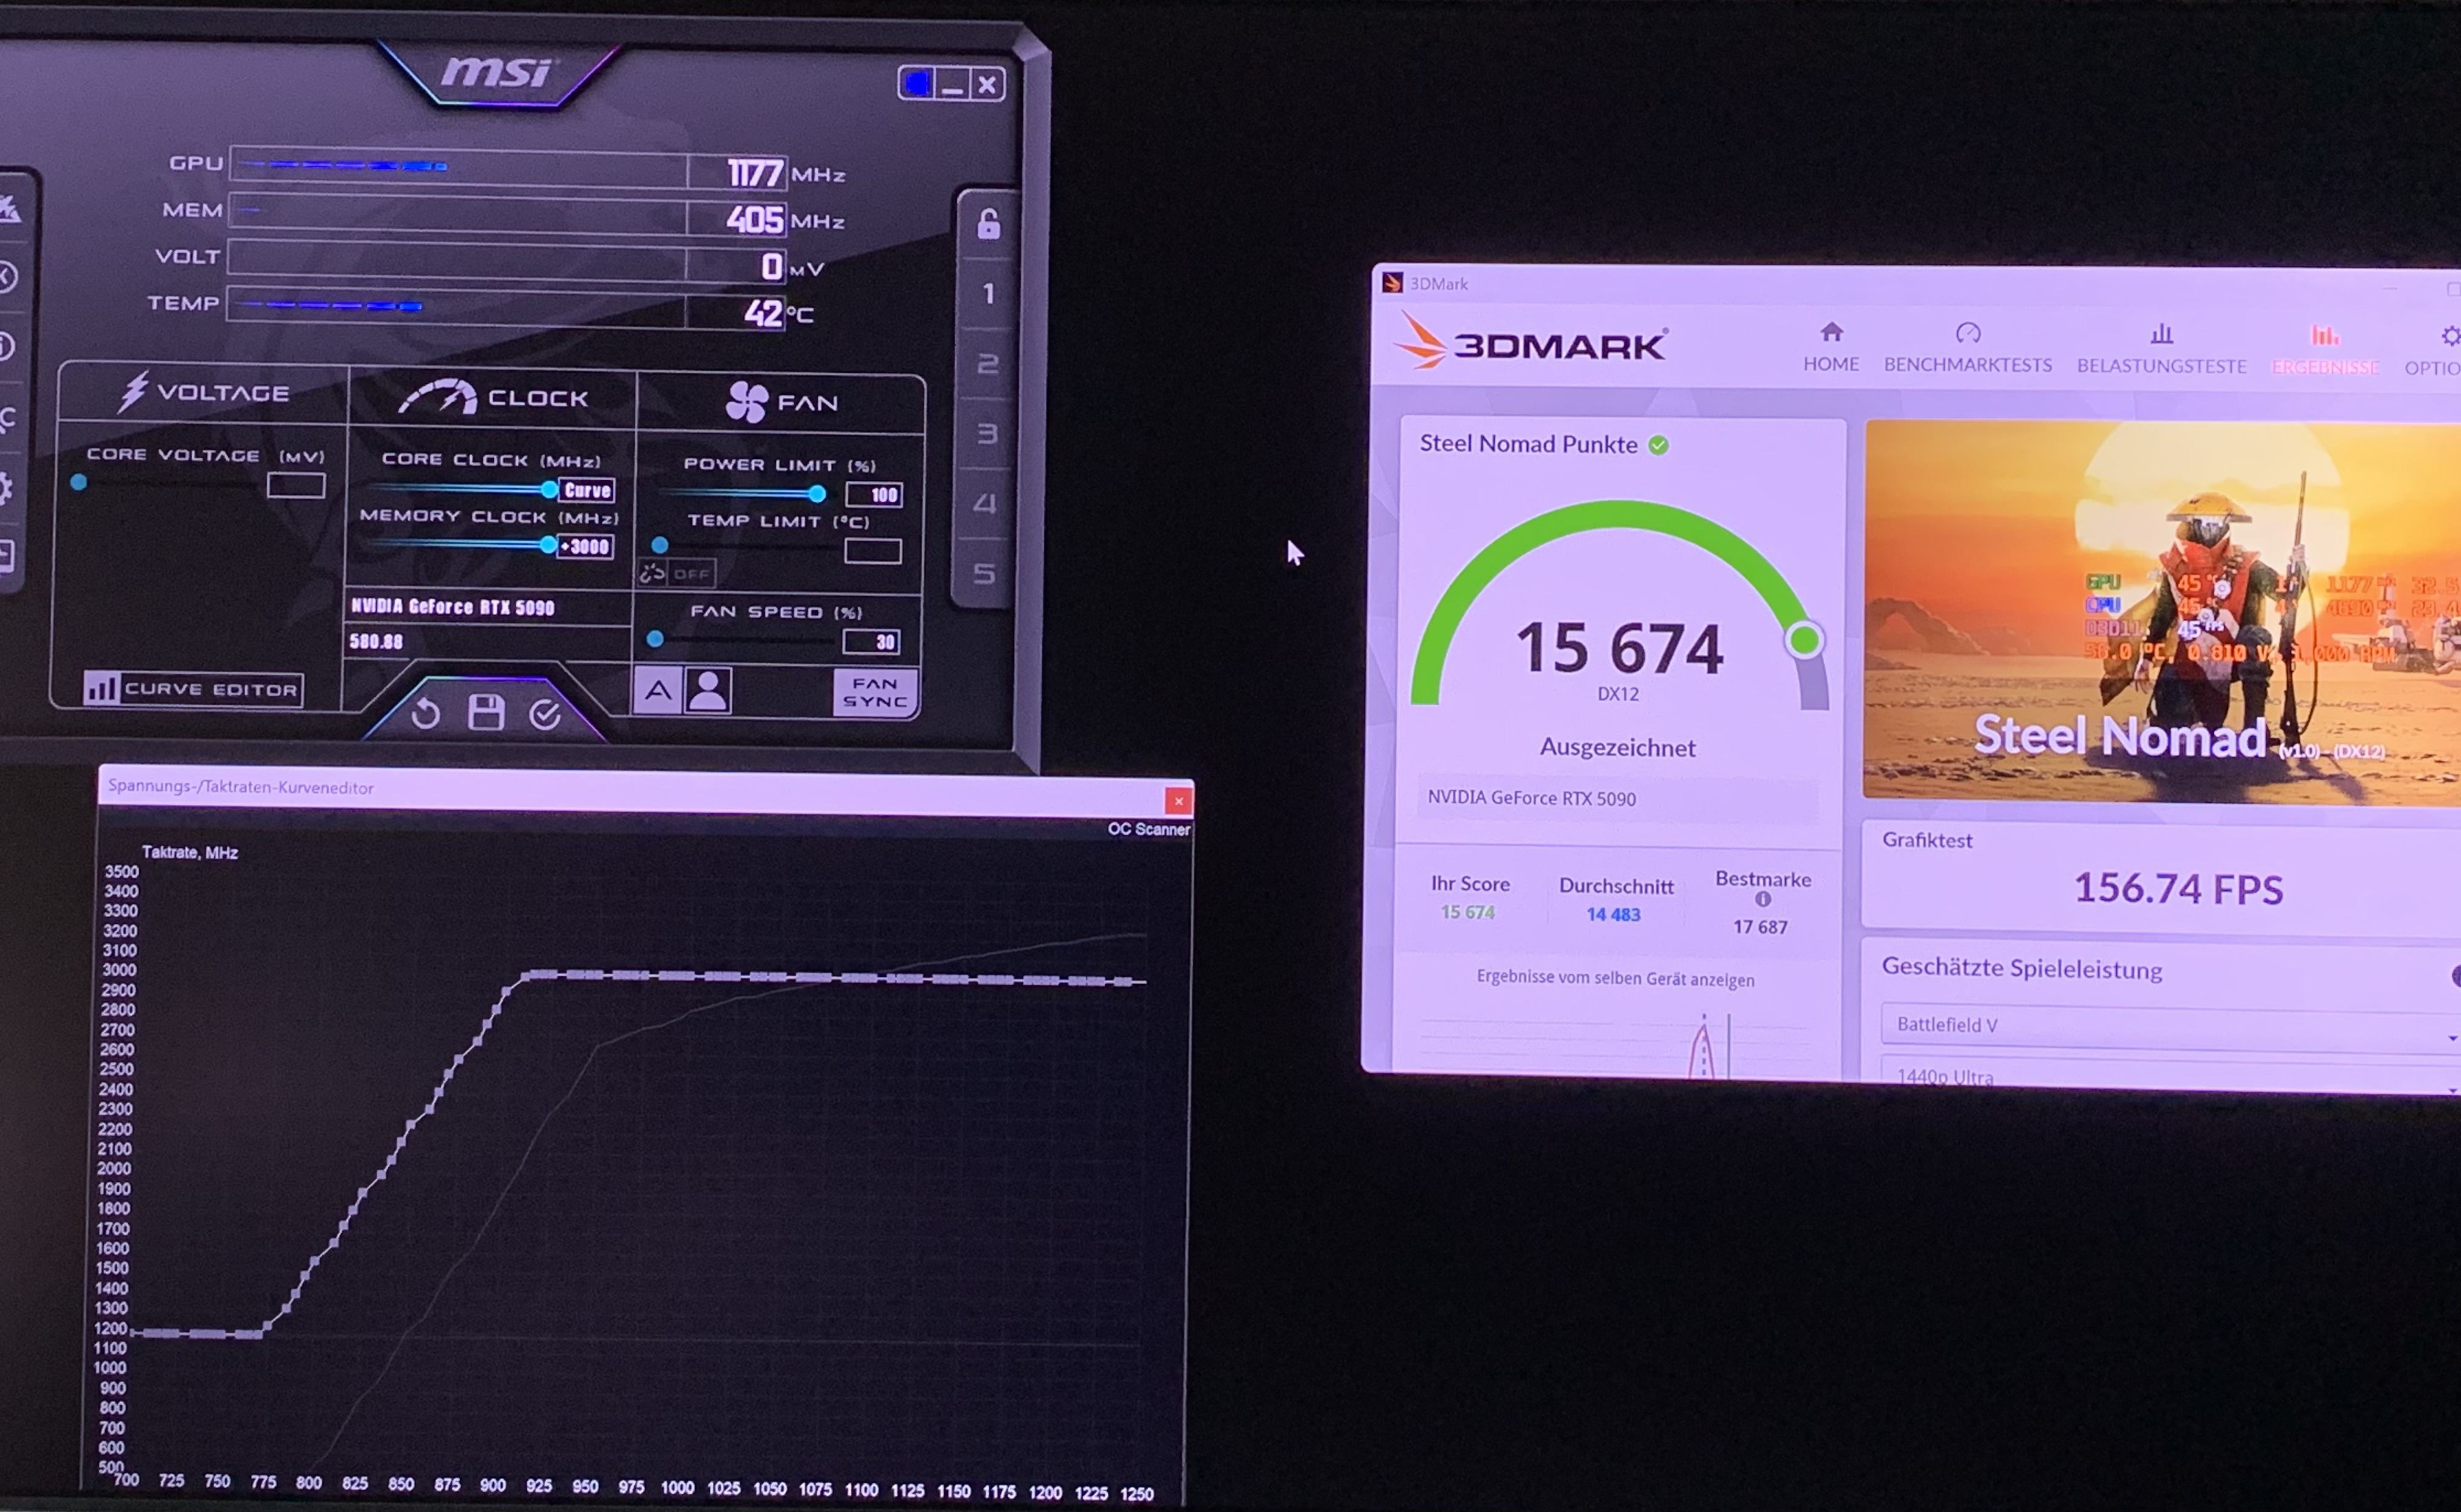The height and width of the screenshot is (1512, 2461).
Task: Toggle the OFF switch under Temp Limit
Action: [x=691, y=573]
